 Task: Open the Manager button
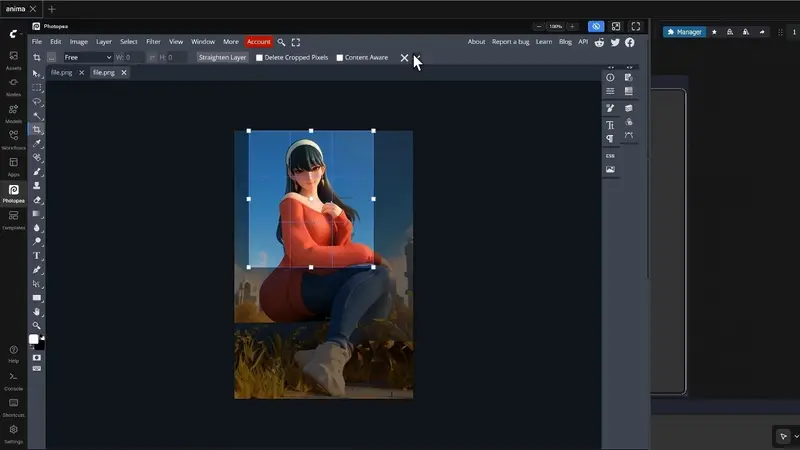click(x=685, y=32)
